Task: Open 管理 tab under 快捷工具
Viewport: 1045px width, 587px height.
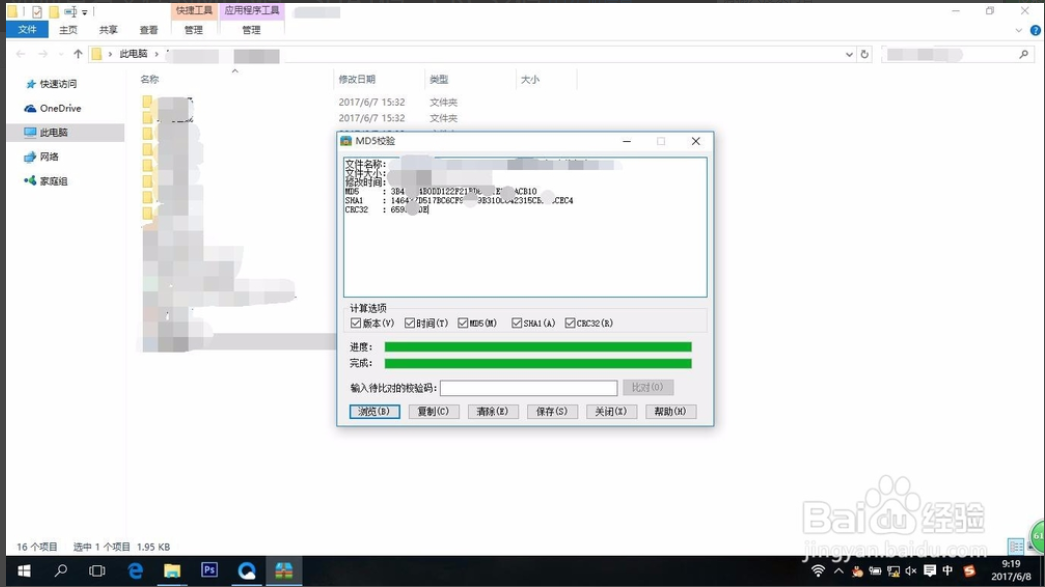Action: pos(194,30)
